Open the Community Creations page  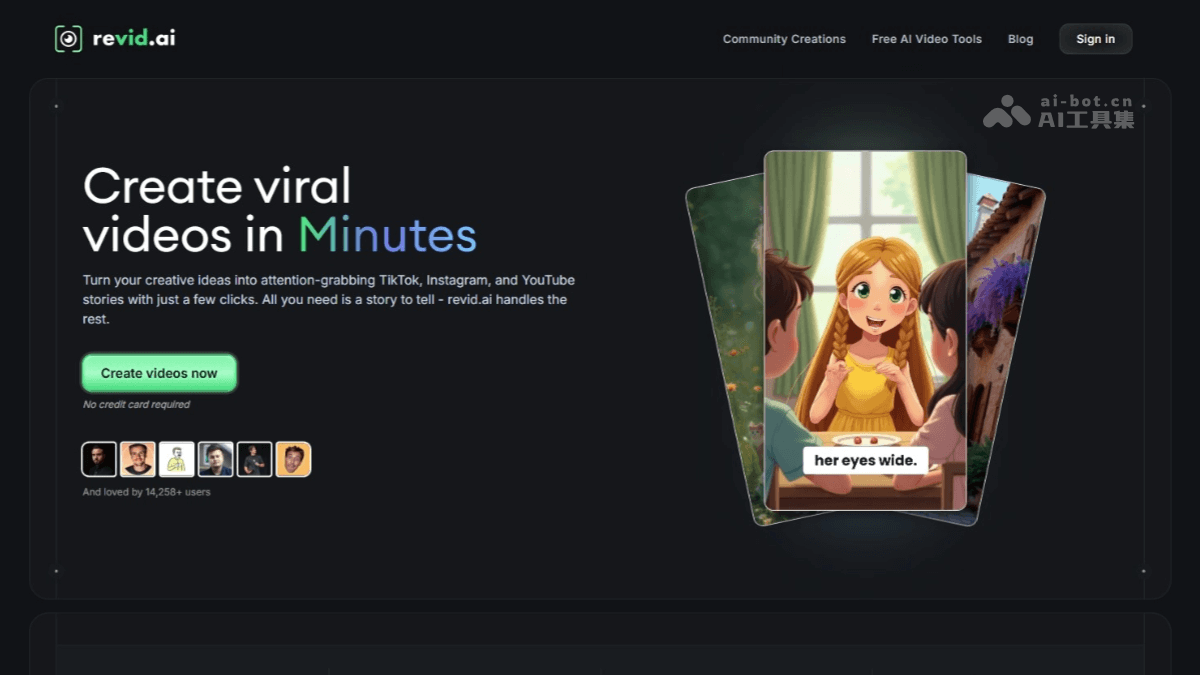point(784,39)
